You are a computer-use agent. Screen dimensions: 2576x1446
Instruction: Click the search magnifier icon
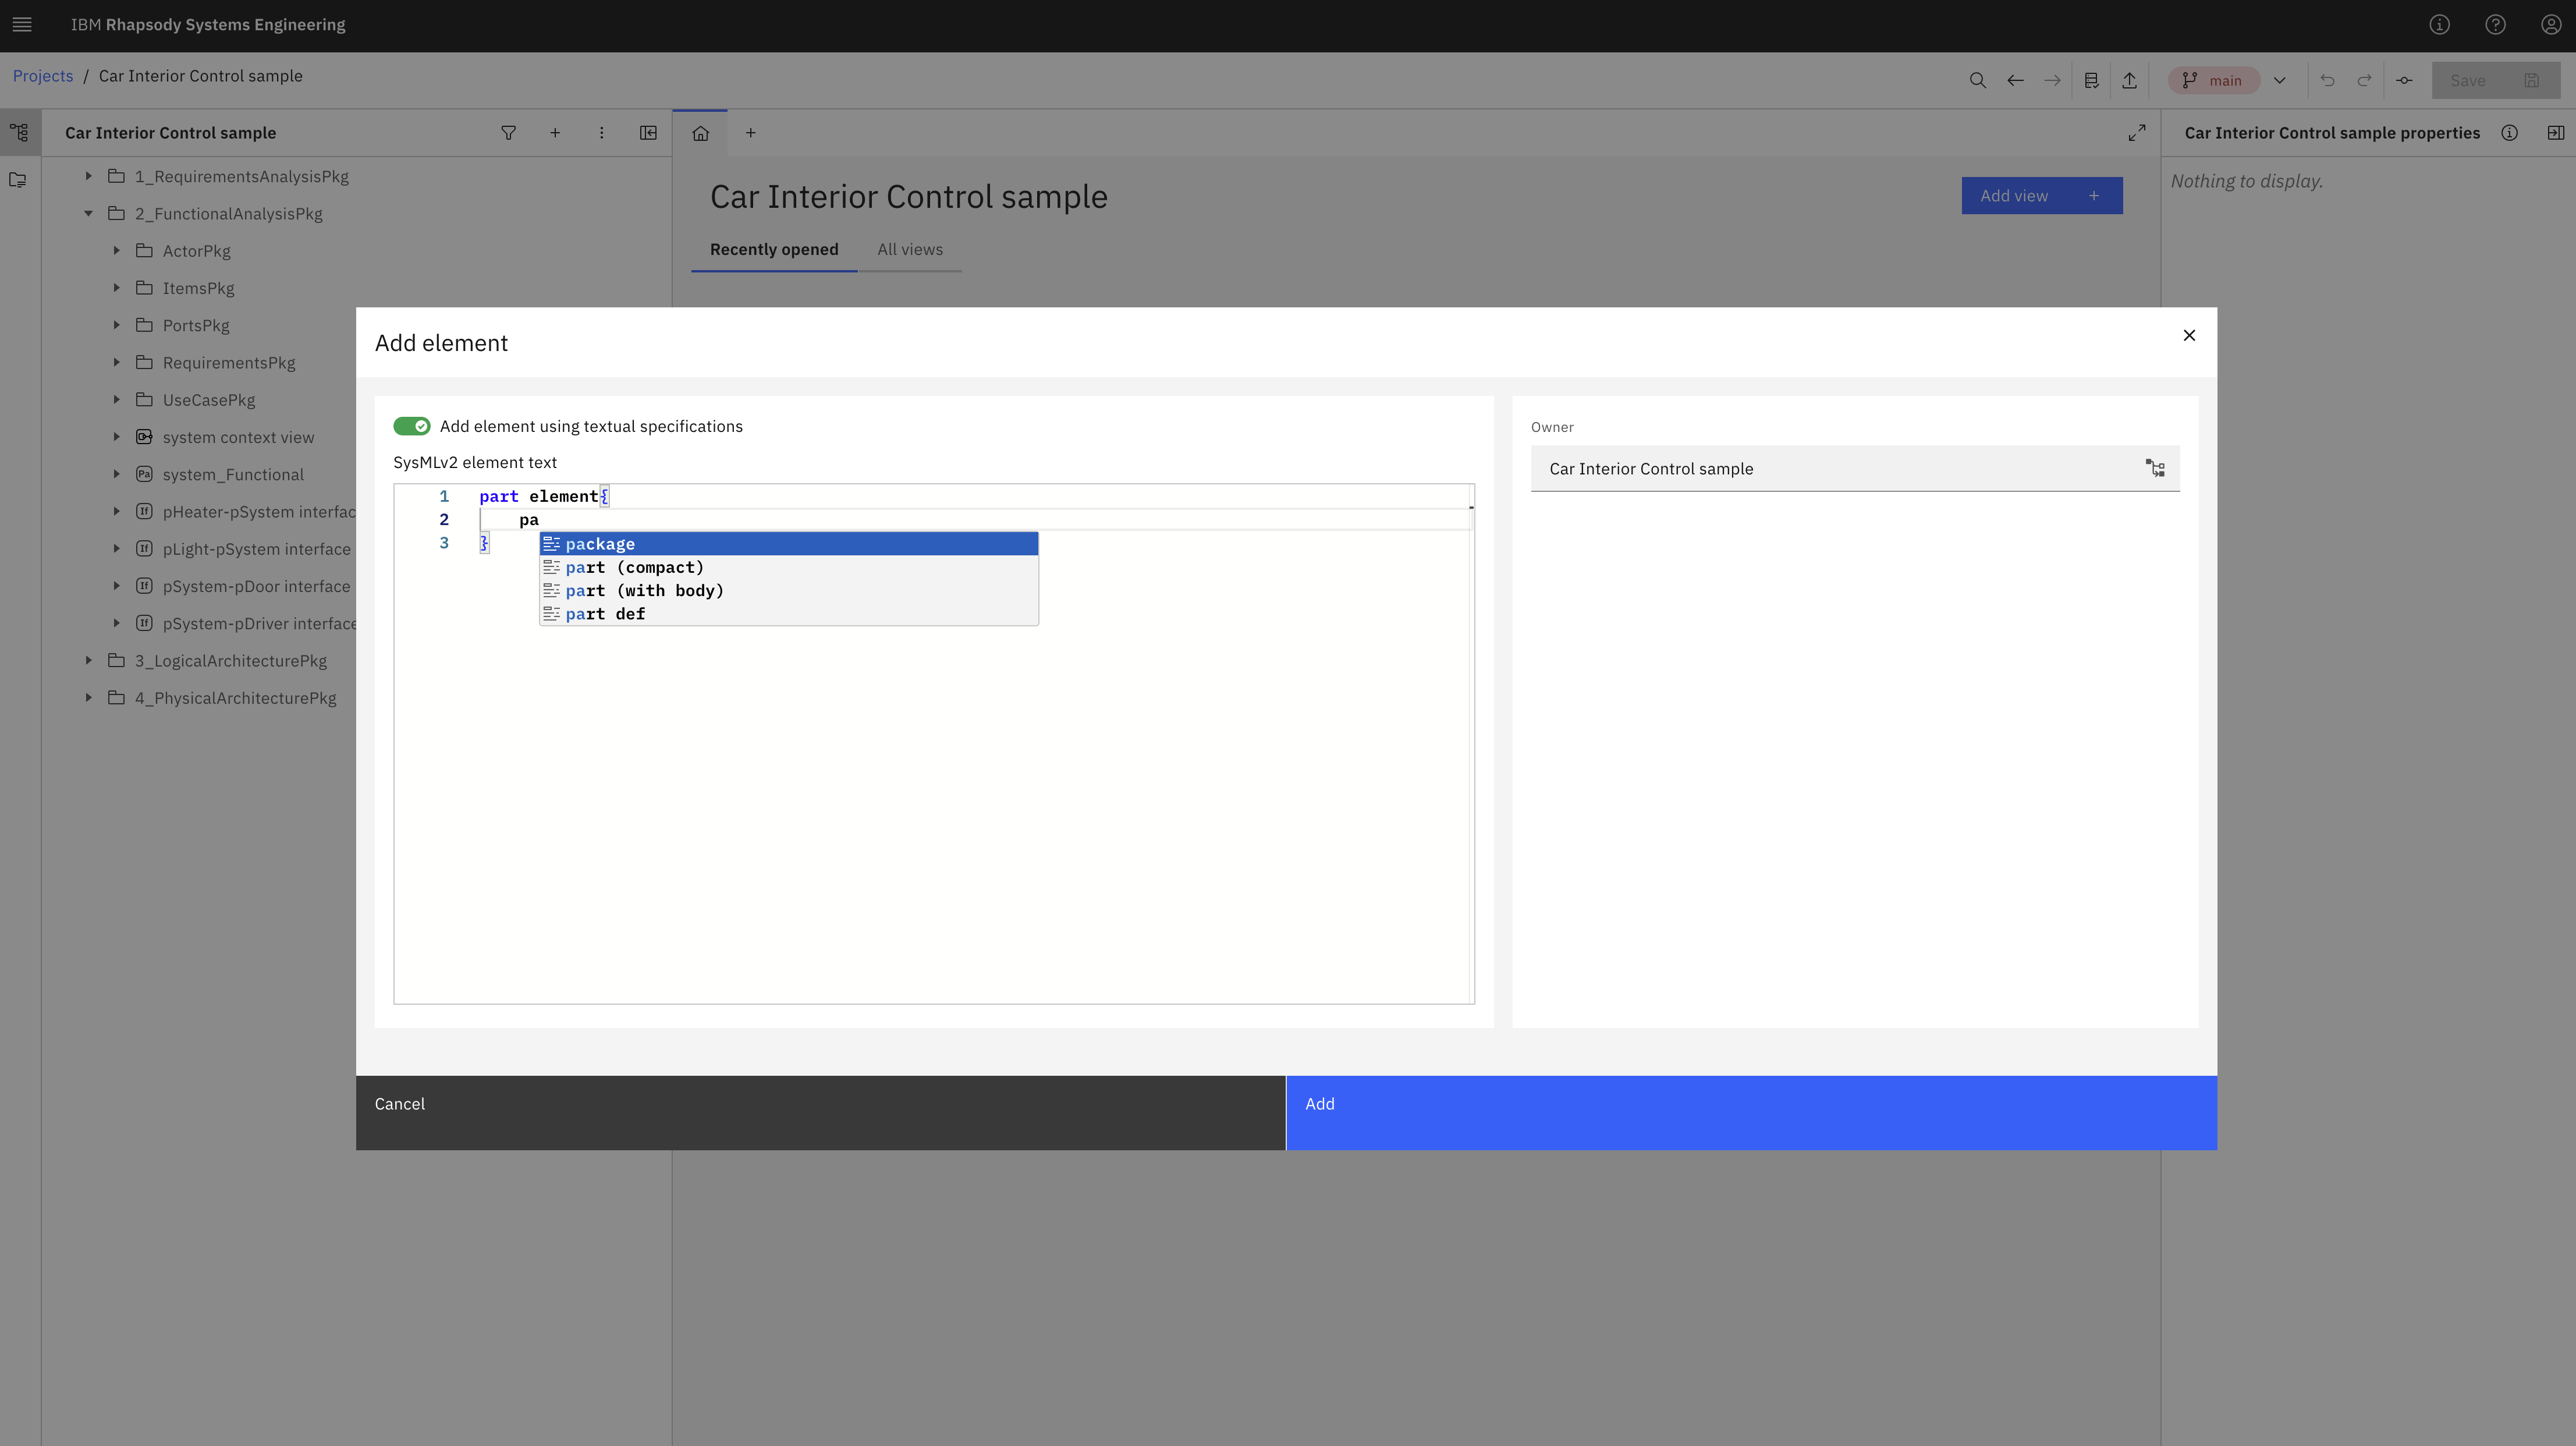point(1977,80)
